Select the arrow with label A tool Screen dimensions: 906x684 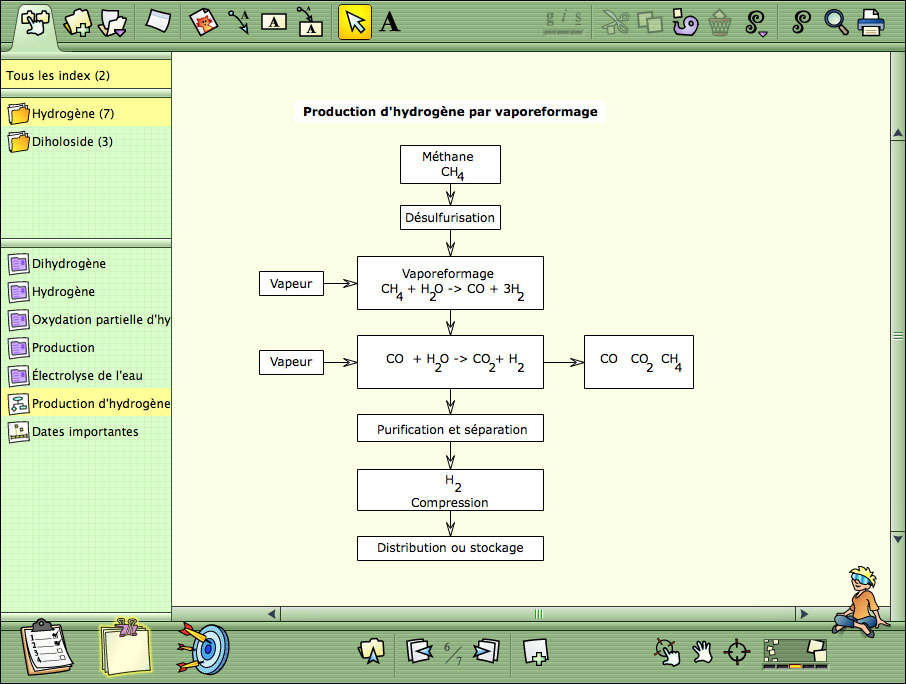[x=239, y=22]
